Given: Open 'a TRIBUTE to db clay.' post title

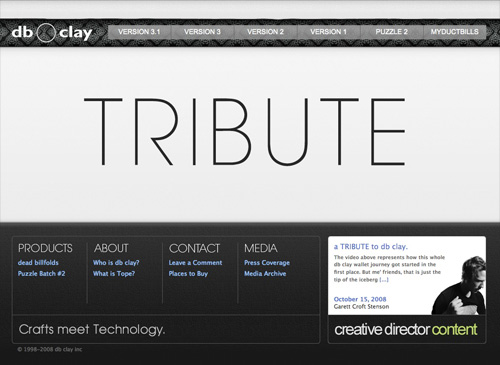Looking at the screenshot, I should [x=371, y=247].
